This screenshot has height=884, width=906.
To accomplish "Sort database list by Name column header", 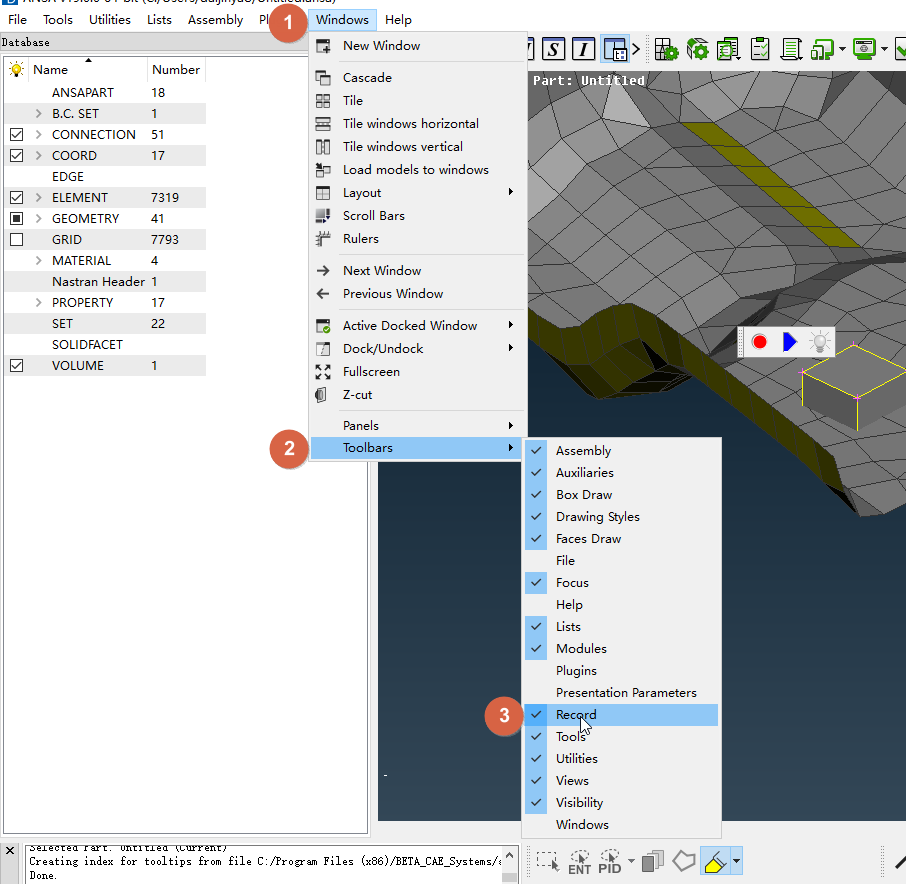I will [x=88, y=69].
